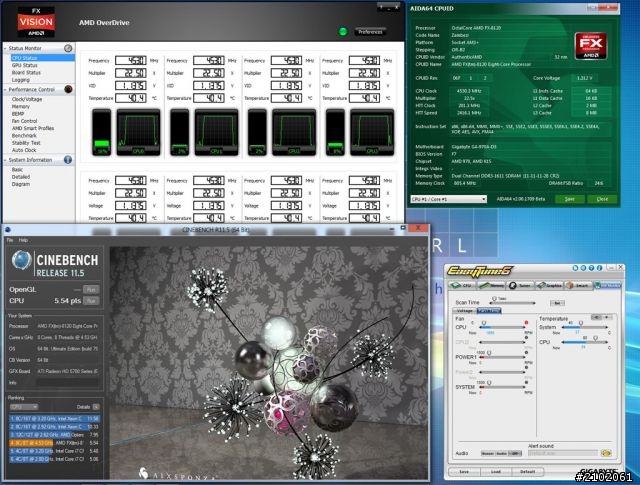This screenshot has width=640, height=485.
Task: Select Clock/Voltage in OverDrive sidebar
Action: click(27, 99)
